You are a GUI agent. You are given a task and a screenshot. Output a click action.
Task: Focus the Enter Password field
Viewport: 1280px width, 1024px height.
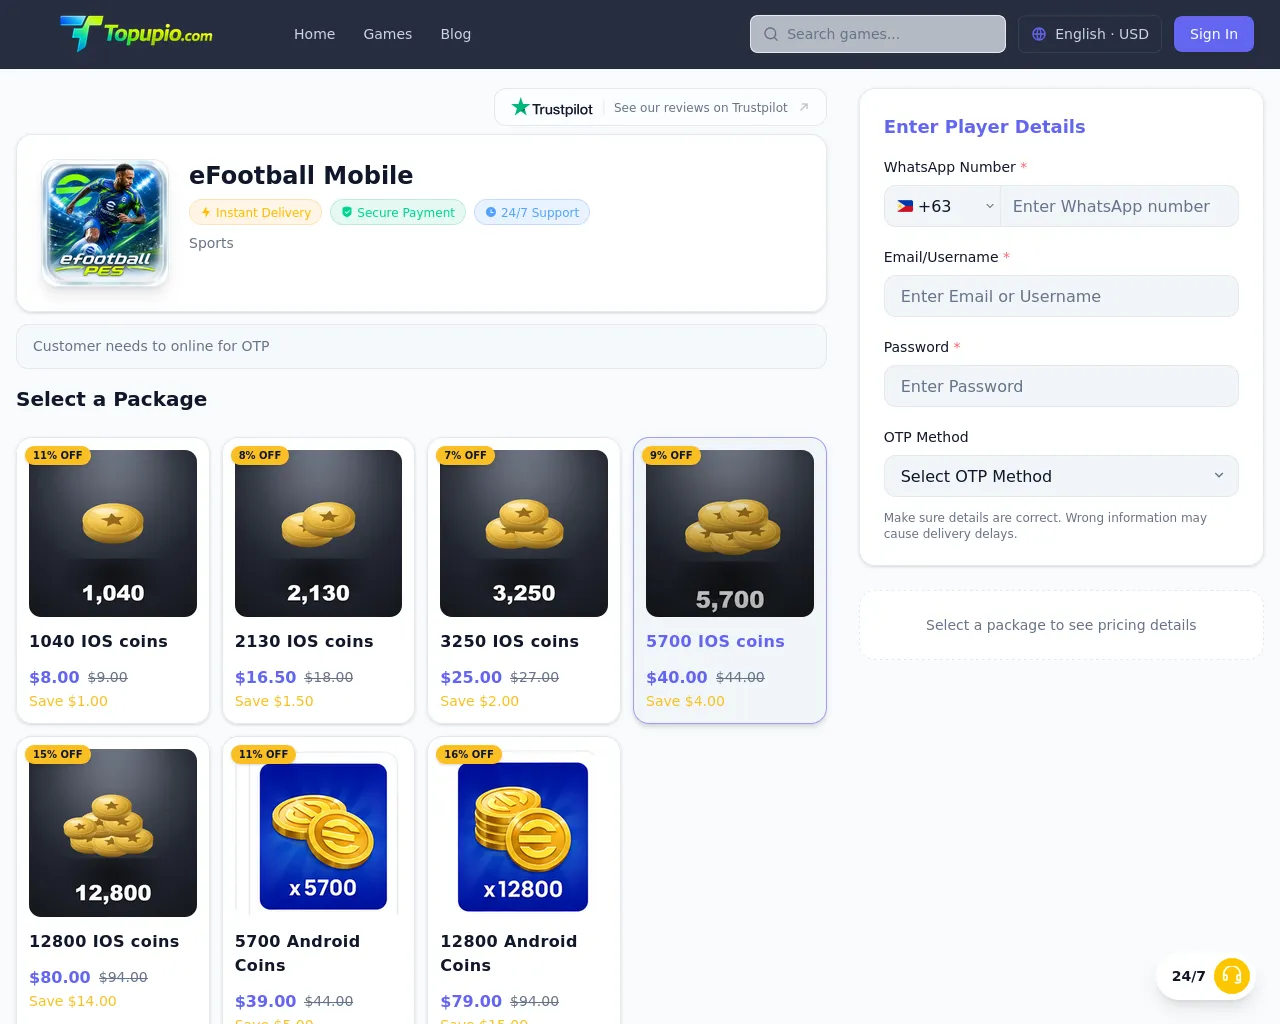coord(1061,386)
